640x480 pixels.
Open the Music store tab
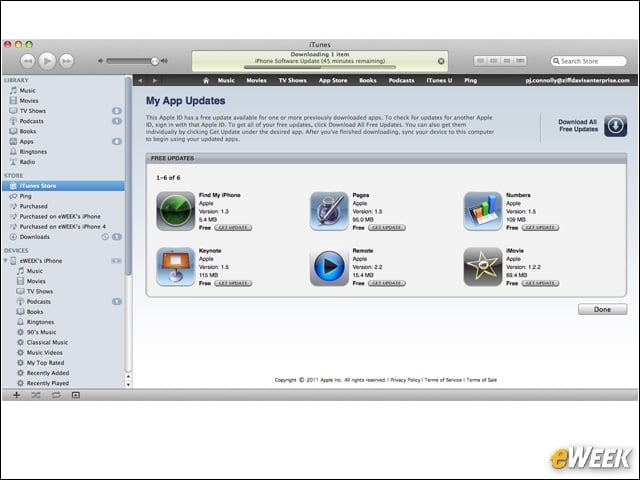point(226,80)
